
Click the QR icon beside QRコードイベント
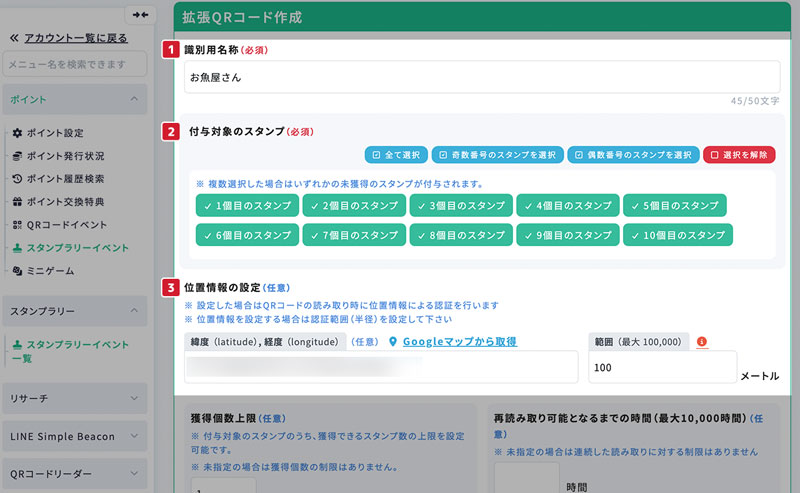(17, 225)
